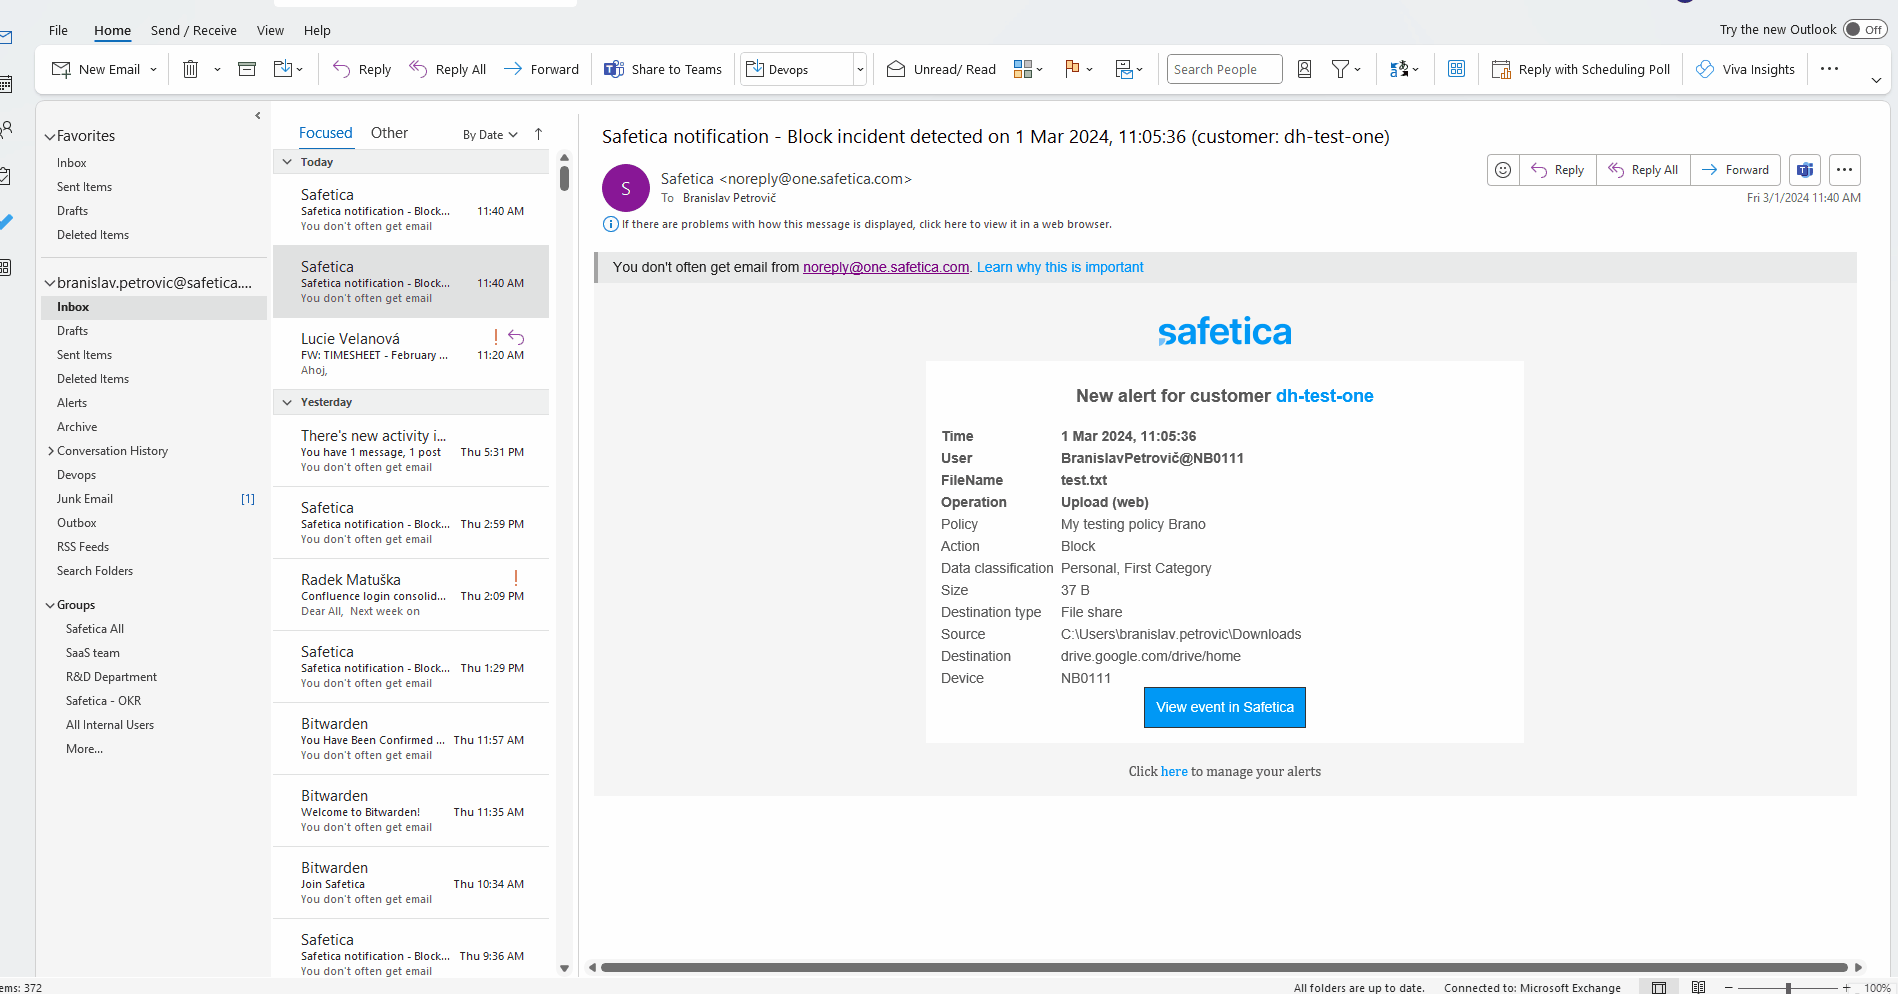Click the noreply@one.safetica.com link
The image size is (1898, 994).
(886, 267)
